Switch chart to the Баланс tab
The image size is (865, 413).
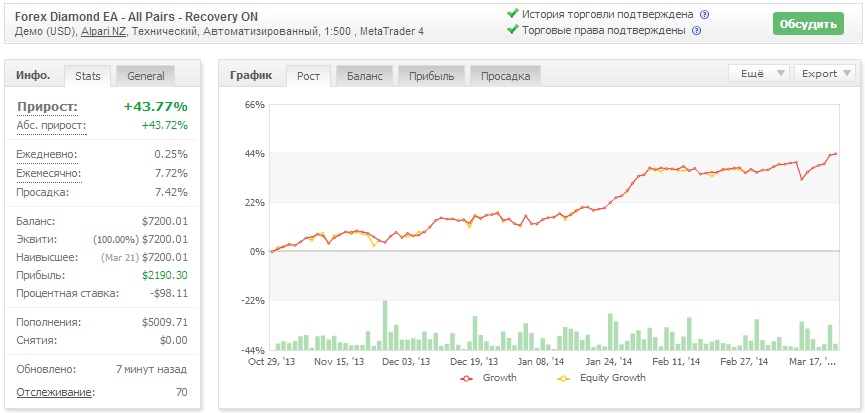[364, 76]
